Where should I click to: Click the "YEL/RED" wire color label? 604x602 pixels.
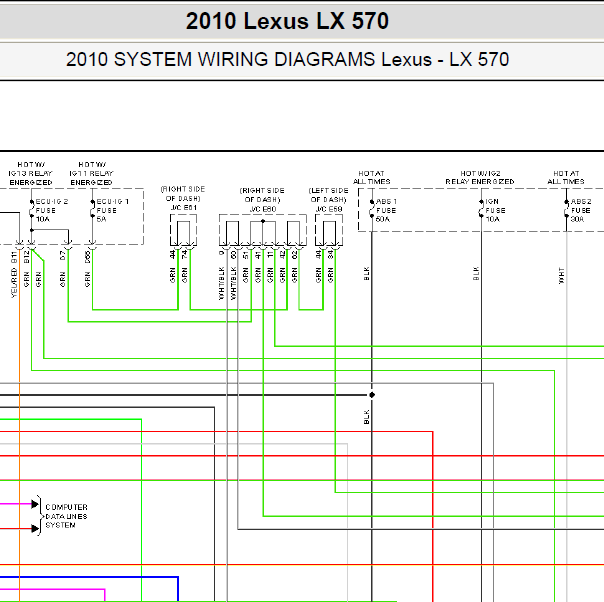pos(14,283)
